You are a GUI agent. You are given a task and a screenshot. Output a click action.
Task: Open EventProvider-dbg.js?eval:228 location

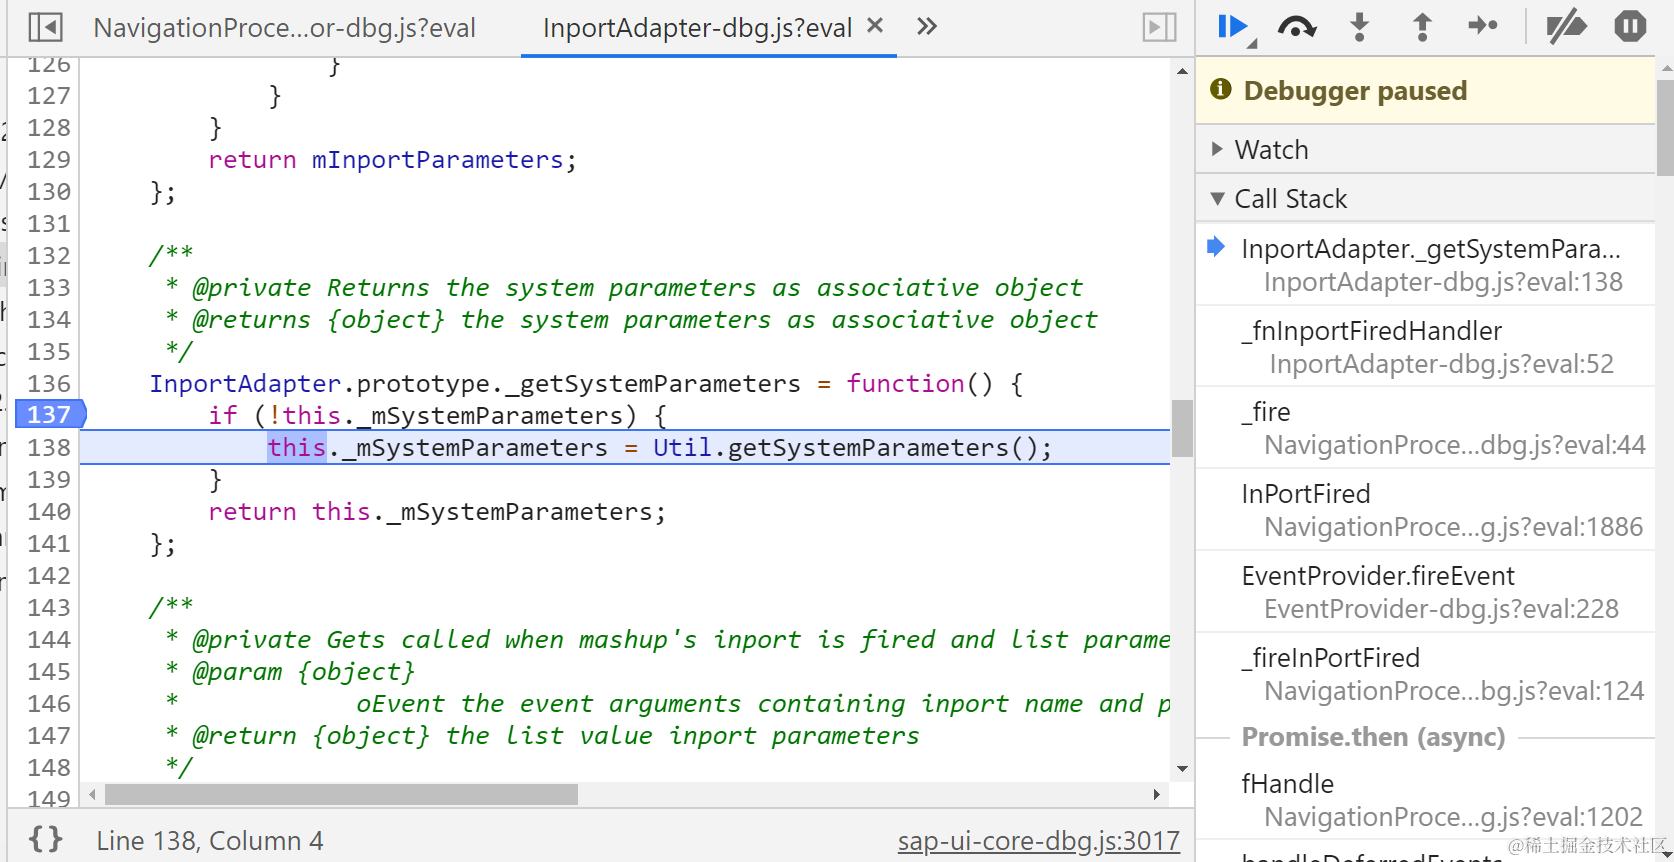(1441, 609)
